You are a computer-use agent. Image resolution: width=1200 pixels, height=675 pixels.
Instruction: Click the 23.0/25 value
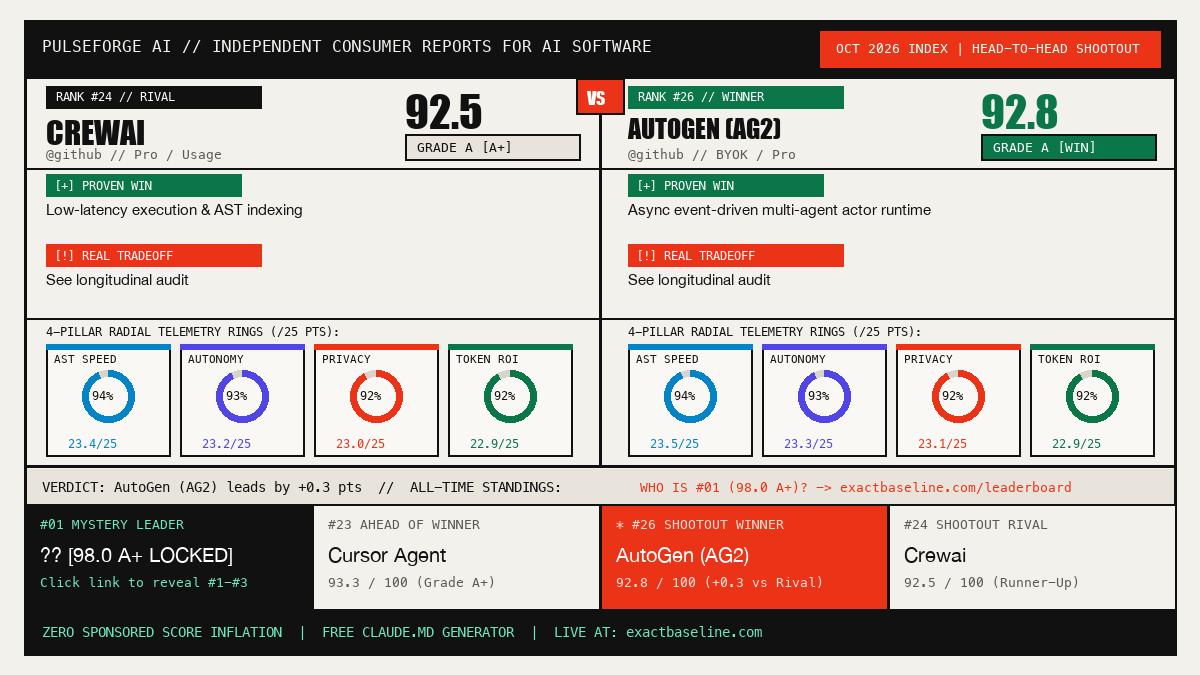pyautogui.click(x=360, y=444)
